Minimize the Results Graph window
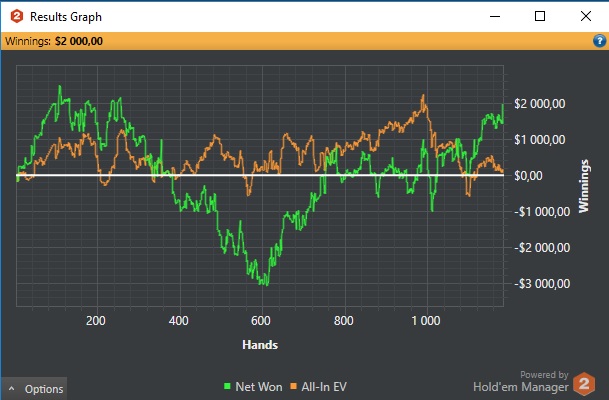The image size is (609, 400). pyautogui.click(x=495, y=16)
